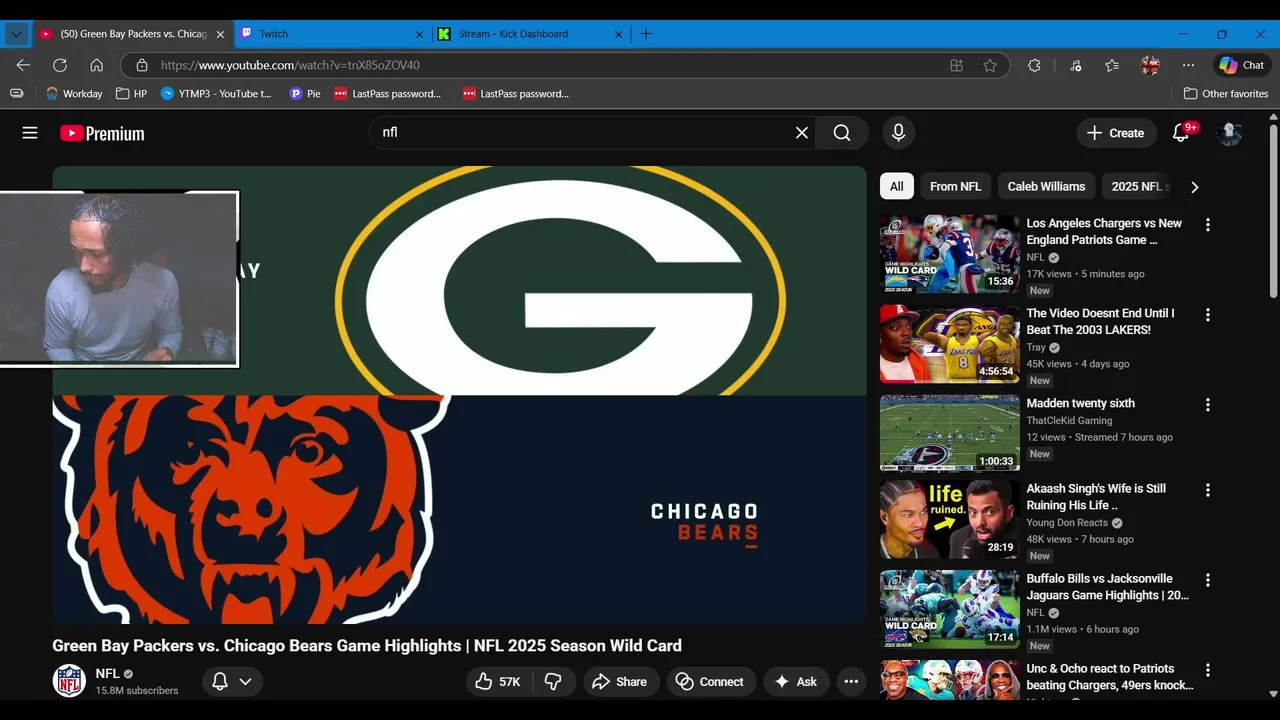
Task: Start voice search with microphone
Action: coord(898,133)
